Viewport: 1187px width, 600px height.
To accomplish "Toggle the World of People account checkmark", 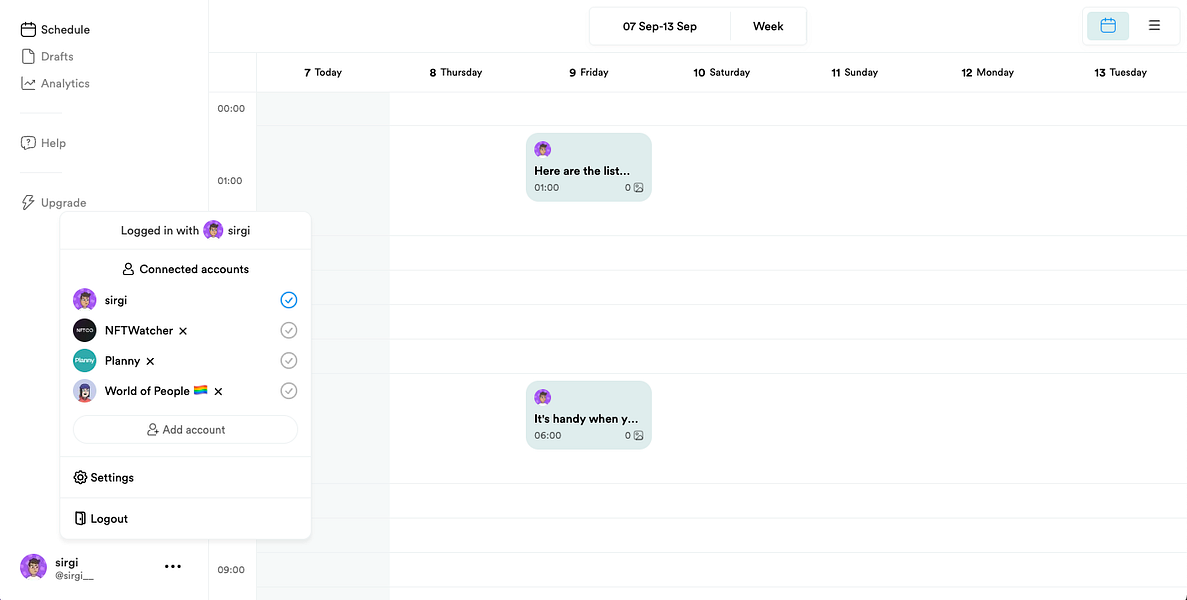I will [x=288, y=391].
